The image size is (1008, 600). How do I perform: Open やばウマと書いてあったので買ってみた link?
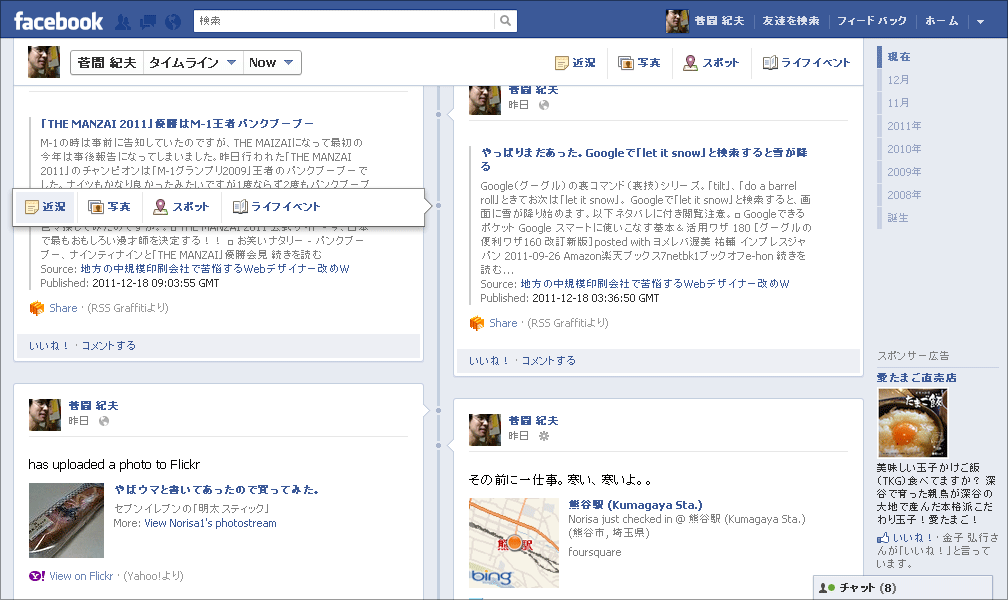coord(216,489)
